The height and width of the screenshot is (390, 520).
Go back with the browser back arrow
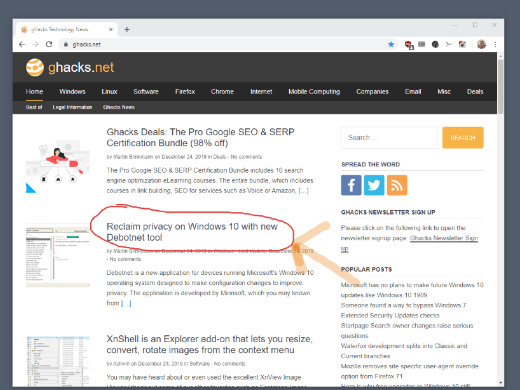tap(22, 44)
